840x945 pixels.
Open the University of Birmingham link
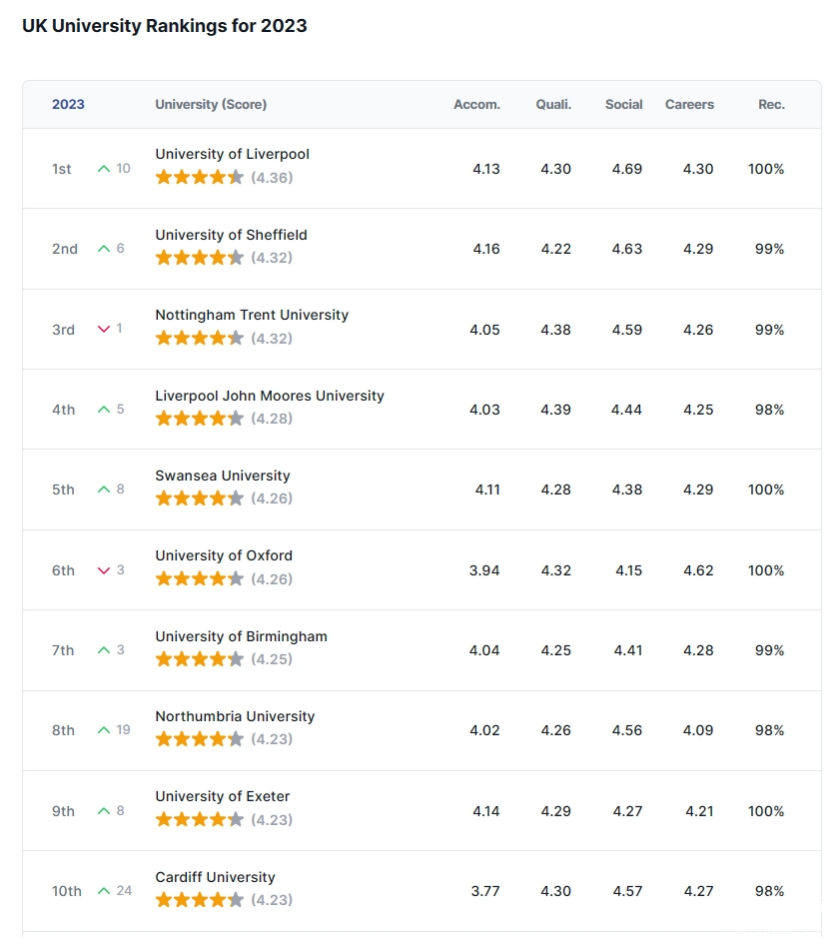pos(241,636)
